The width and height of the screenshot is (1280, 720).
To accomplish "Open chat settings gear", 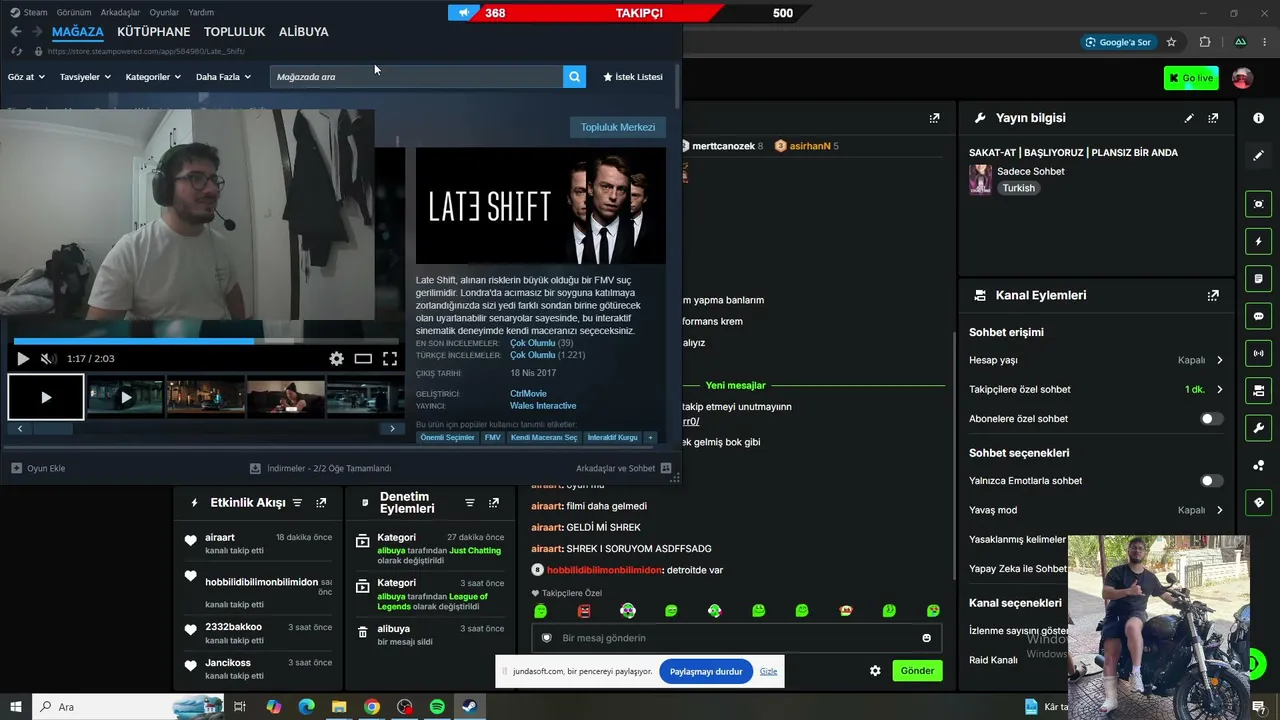I will [875, 671].
